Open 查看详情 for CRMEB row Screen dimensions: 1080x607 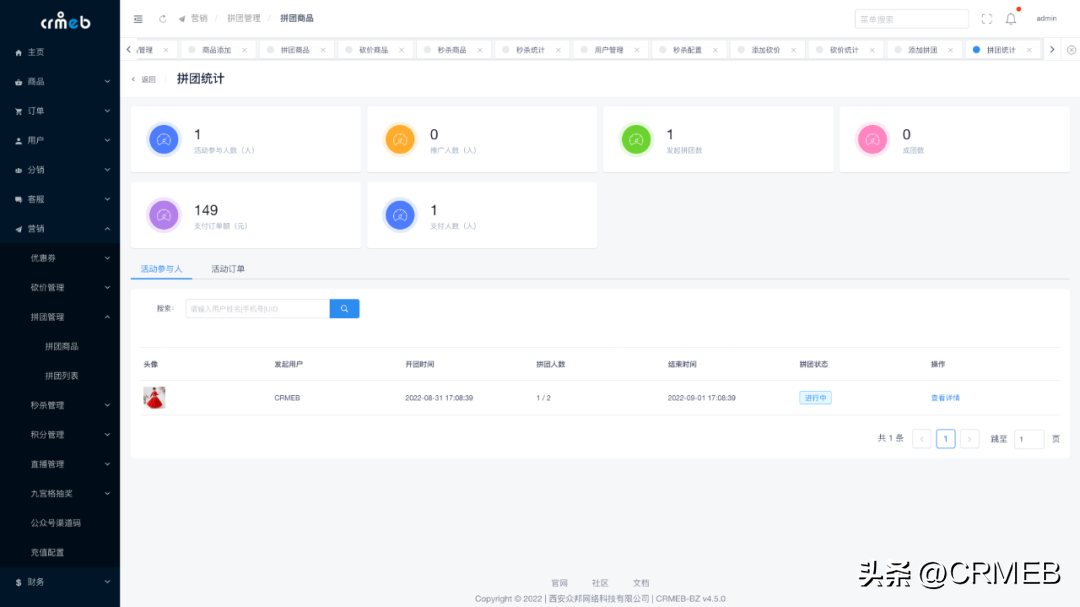[x=945, y=398]
